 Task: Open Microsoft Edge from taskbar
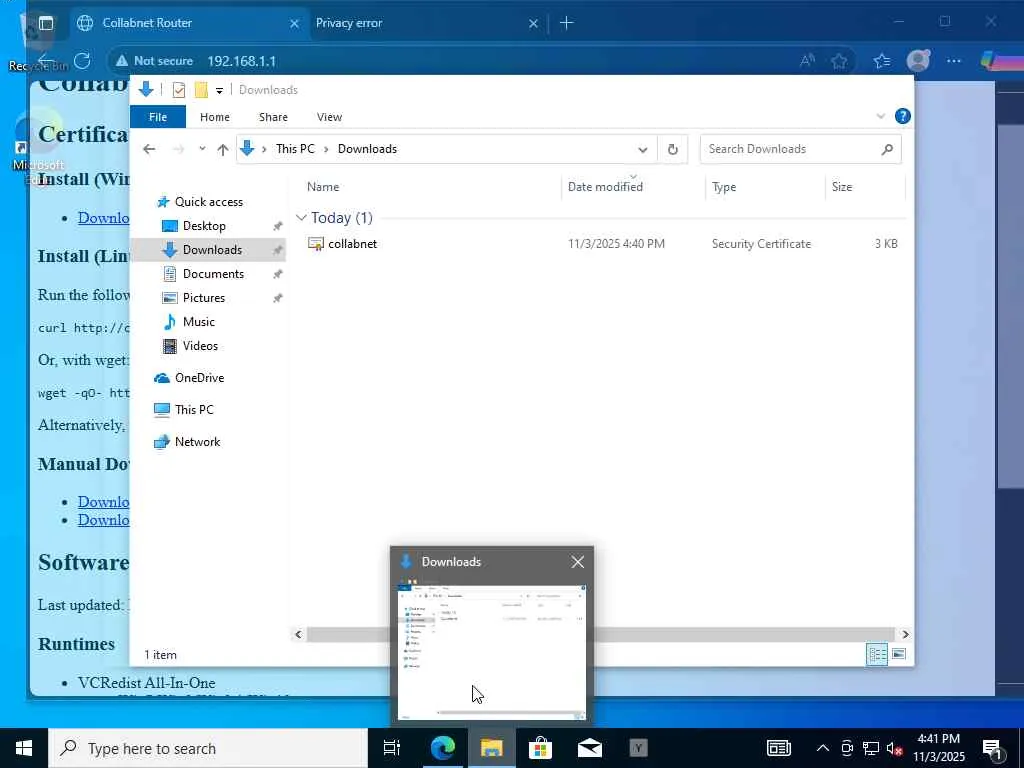[x=442, y=748]
